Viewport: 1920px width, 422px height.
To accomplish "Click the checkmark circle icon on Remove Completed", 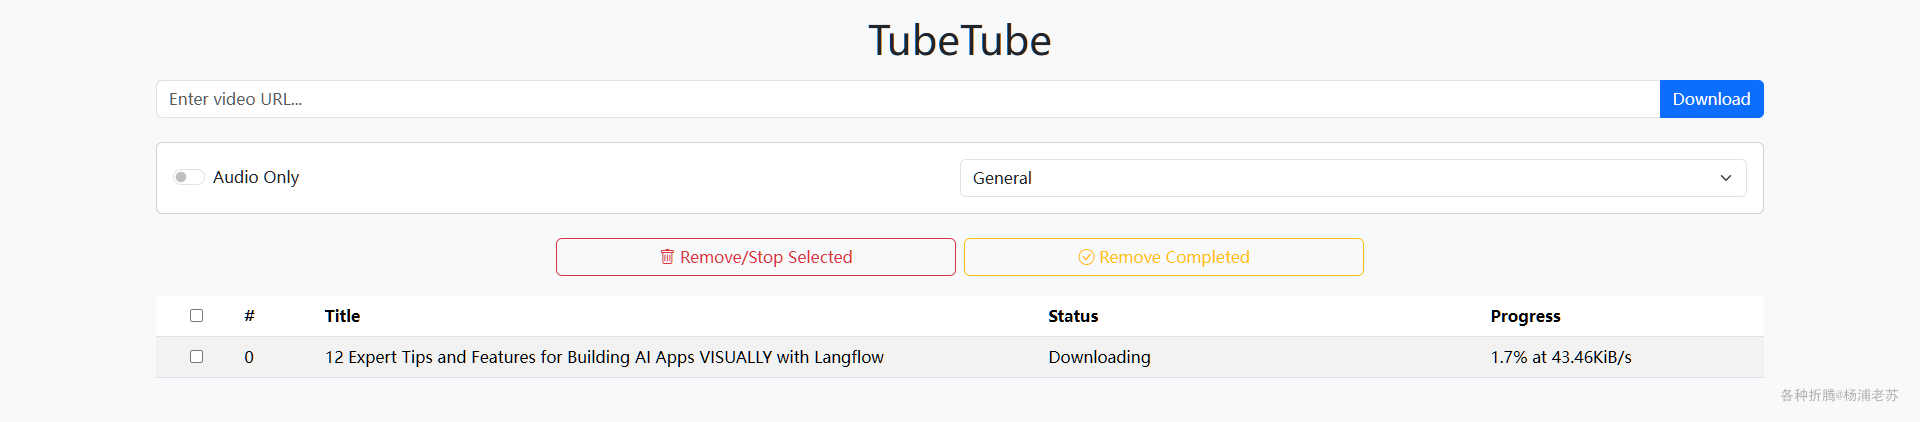I will [1086, 257].
